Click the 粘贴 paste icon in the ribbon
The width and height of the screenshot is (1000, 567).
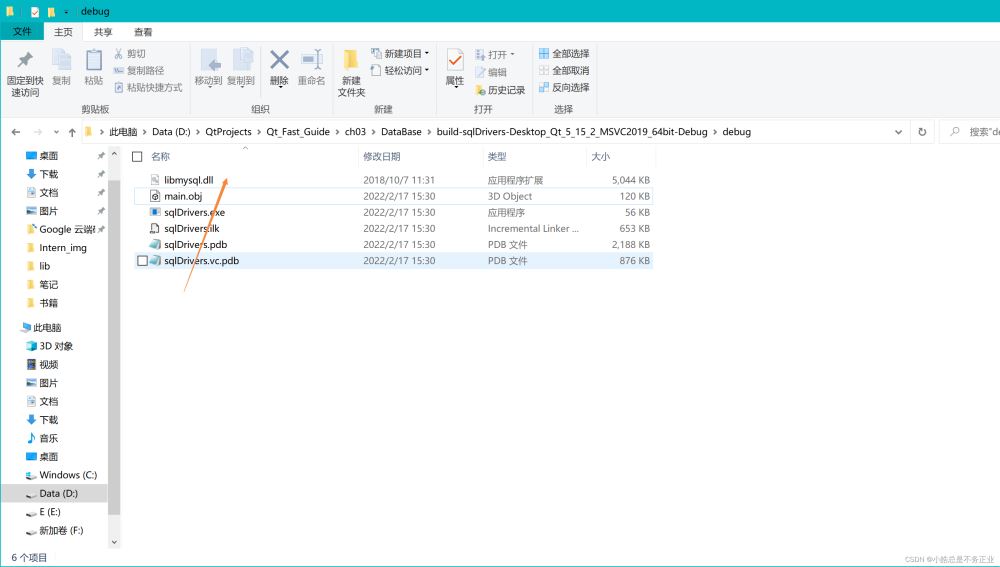pos(93,61)
